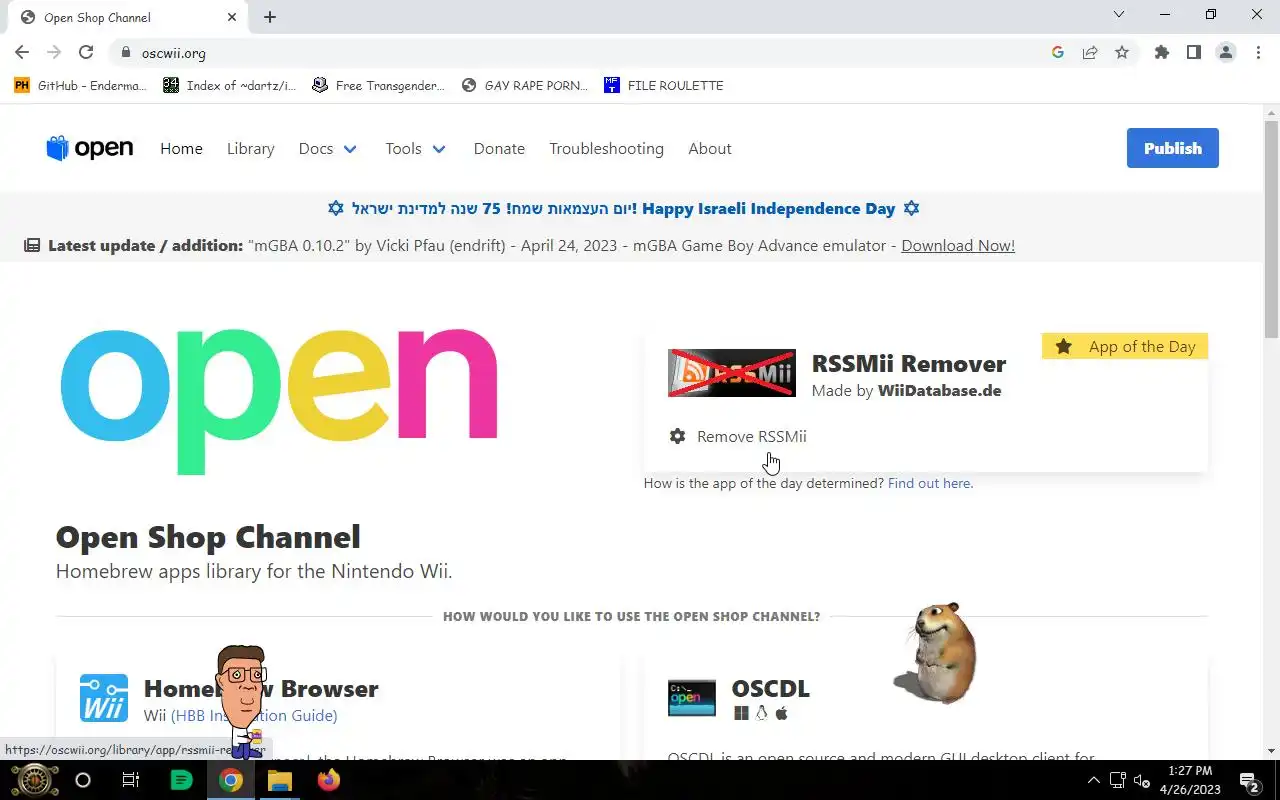
Task: Click the browser forward arrow
Action: (54, 53)
